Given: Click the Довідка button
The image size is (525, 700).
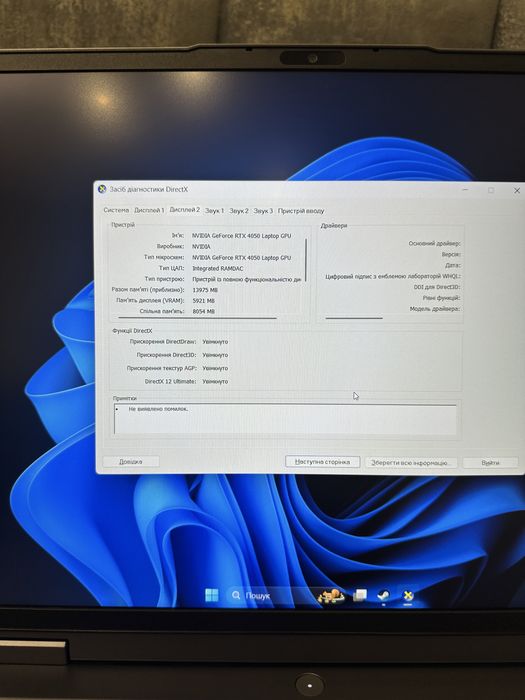Looking at the screenshot, I should click(x=131, y=462).
